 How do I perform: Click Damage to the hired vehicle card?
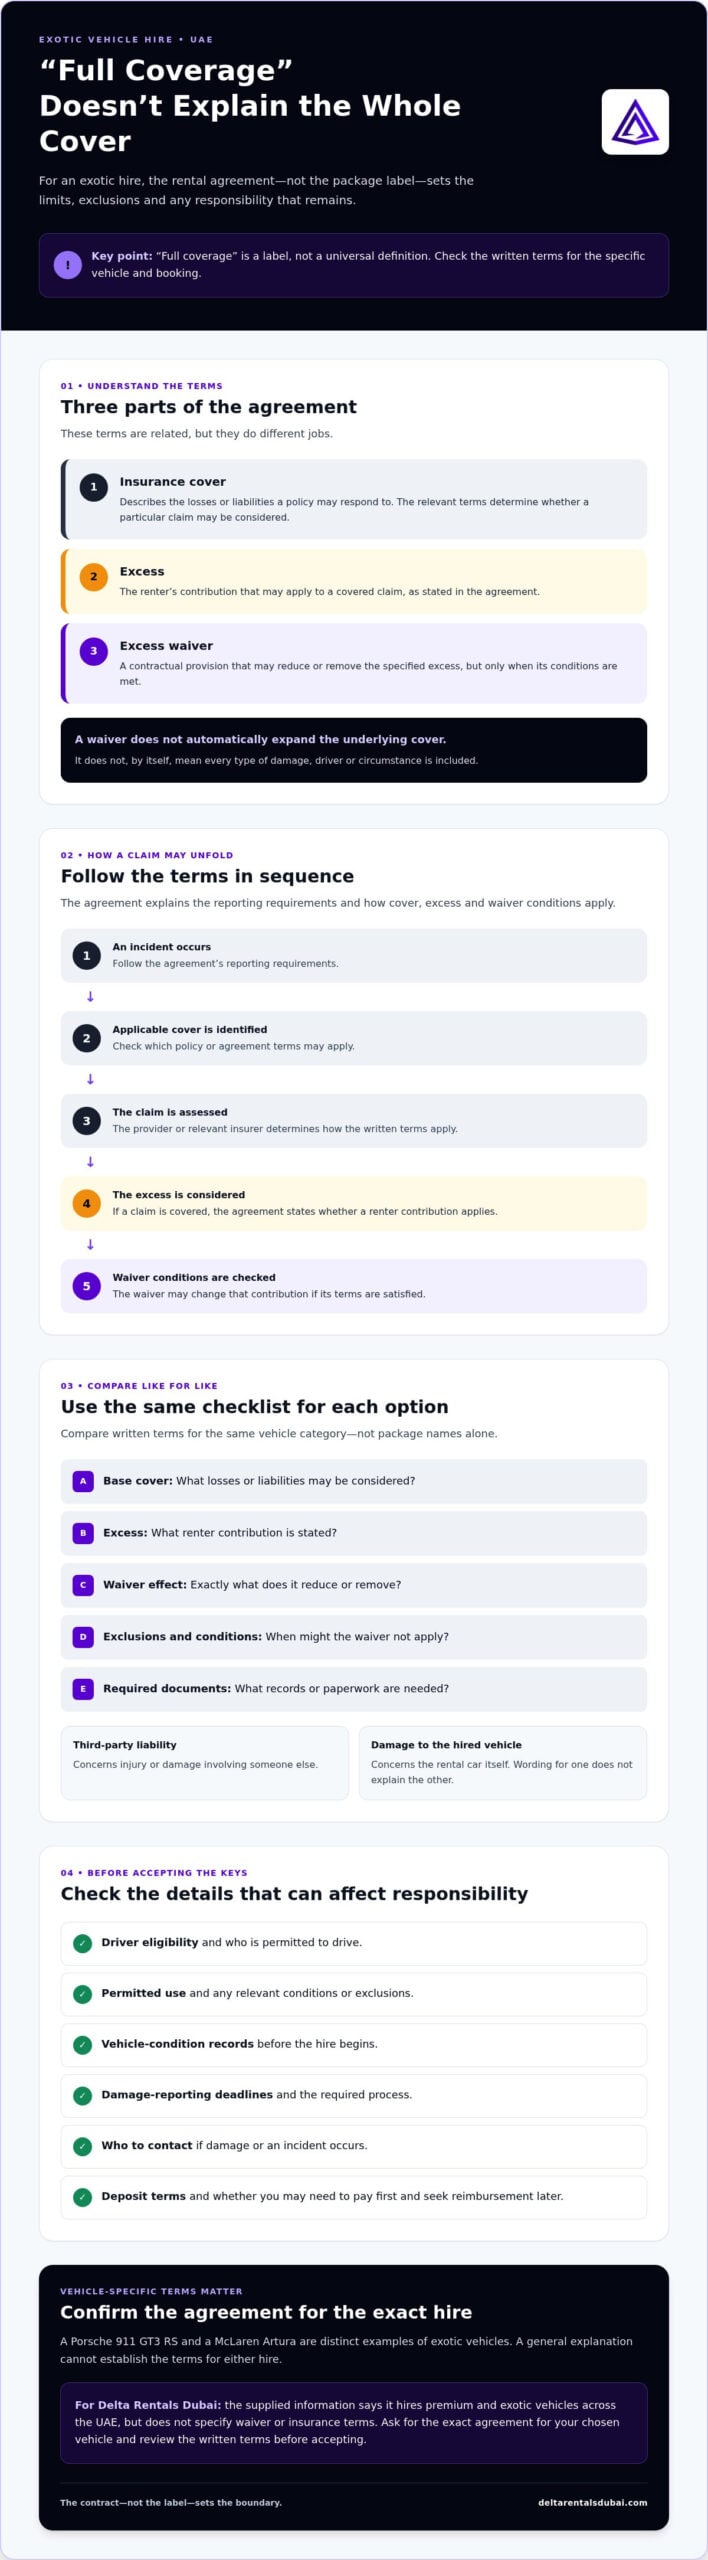tap(503, 1763)
